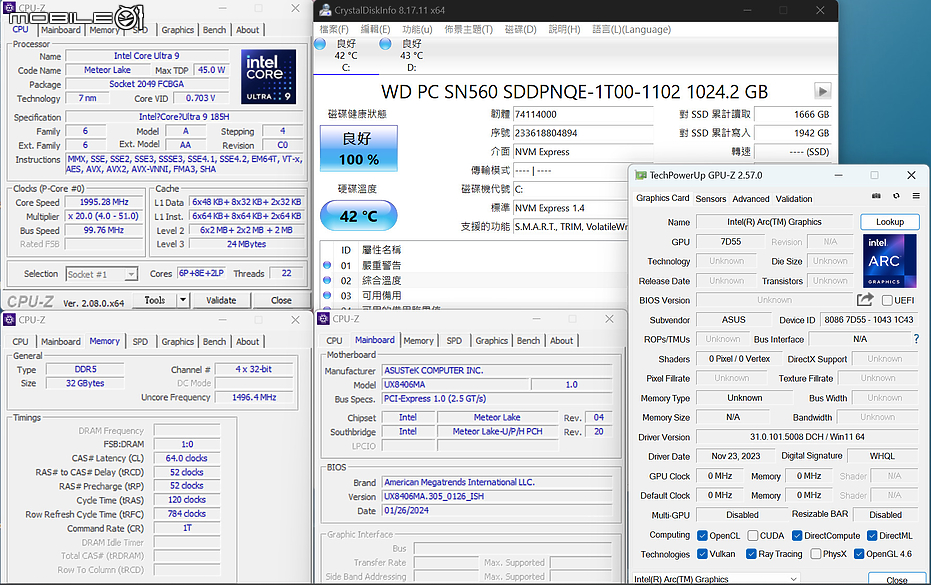Click the blue status dot for attribute 02
Screen dimensions: 931x585
tap(327, 280)
